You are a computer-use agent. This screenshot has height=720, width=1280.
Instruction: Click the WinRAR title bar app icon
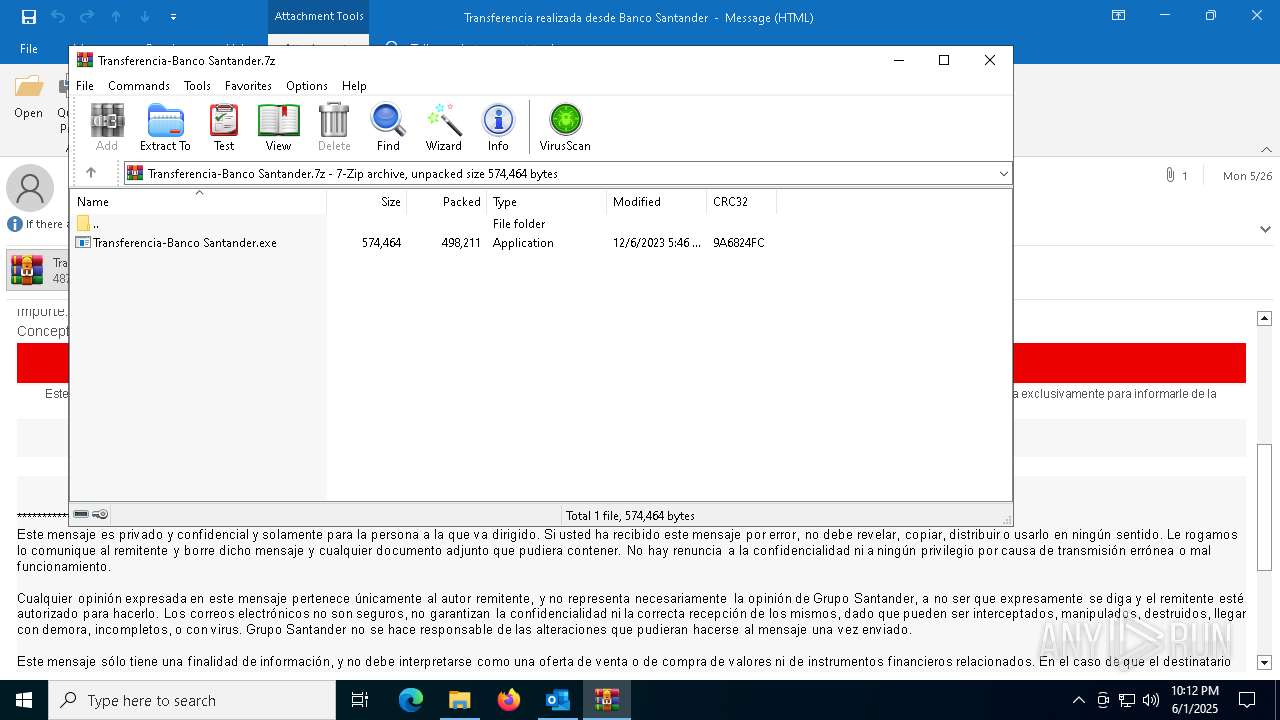84,60
